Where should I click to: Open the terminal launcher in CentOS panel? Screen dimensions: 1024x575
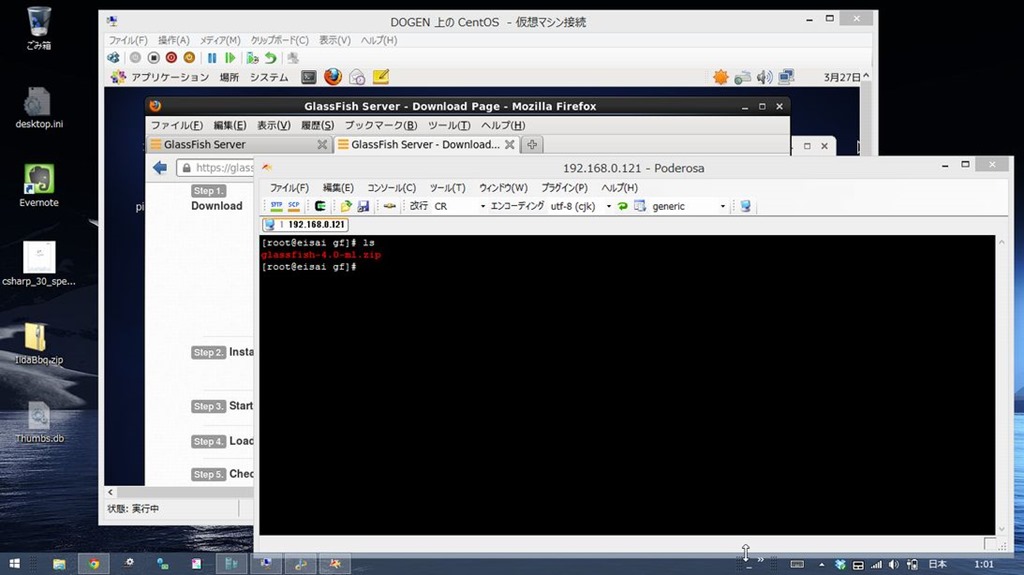(309, 77)
